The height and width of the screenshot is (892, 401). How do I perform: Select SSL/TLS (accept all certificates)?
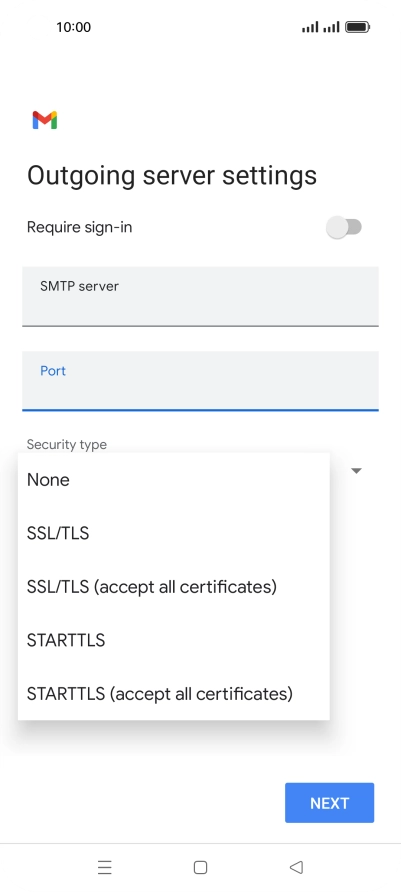[173, 587]
